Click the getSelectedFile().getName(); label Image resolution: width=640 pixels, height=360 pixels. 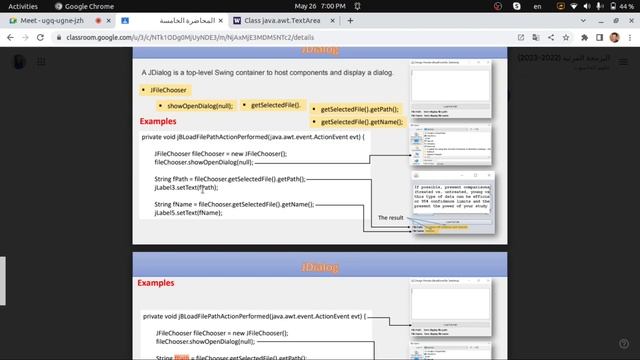(358, 122)
